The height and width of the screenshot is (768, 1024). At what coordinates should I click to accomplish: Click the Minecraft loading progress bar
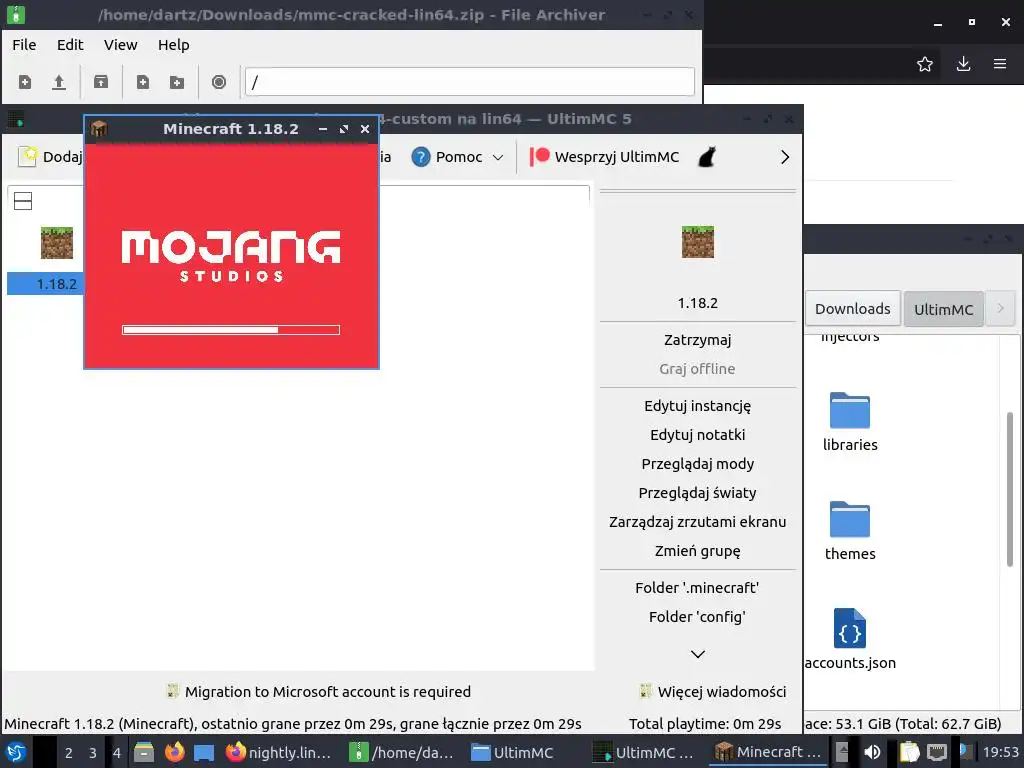231,330
